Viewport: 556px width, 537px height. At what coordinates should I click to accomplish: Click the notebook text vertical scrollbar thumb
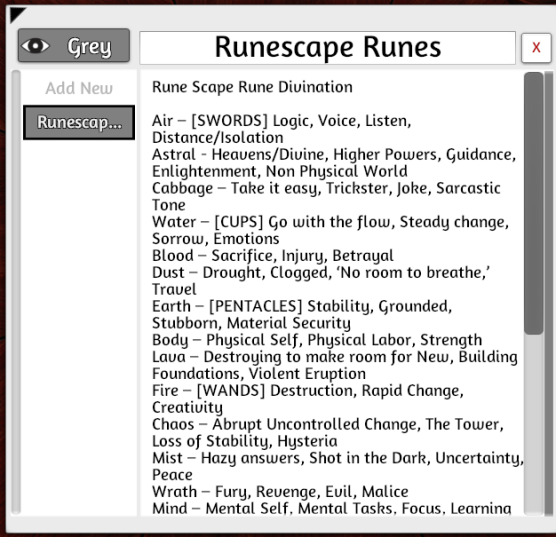pos(533,203)
